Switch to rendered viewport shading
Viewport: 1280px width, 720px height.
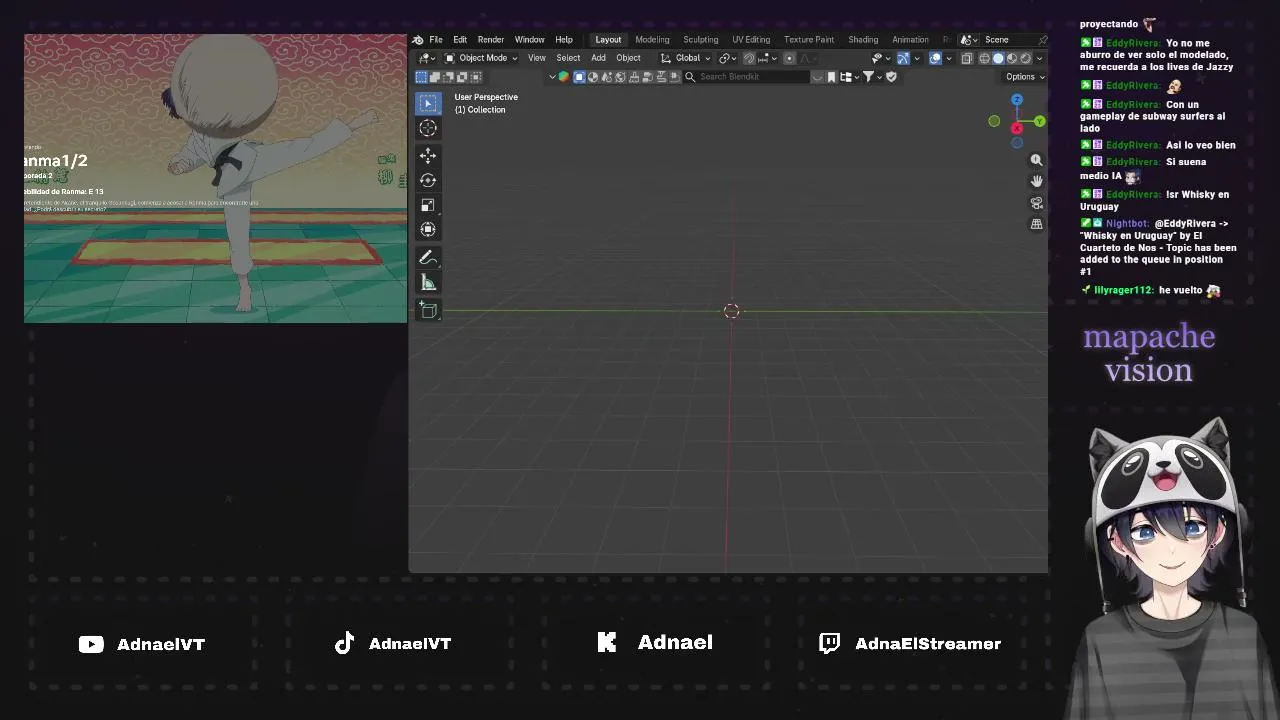click(x=1025, y=58)
